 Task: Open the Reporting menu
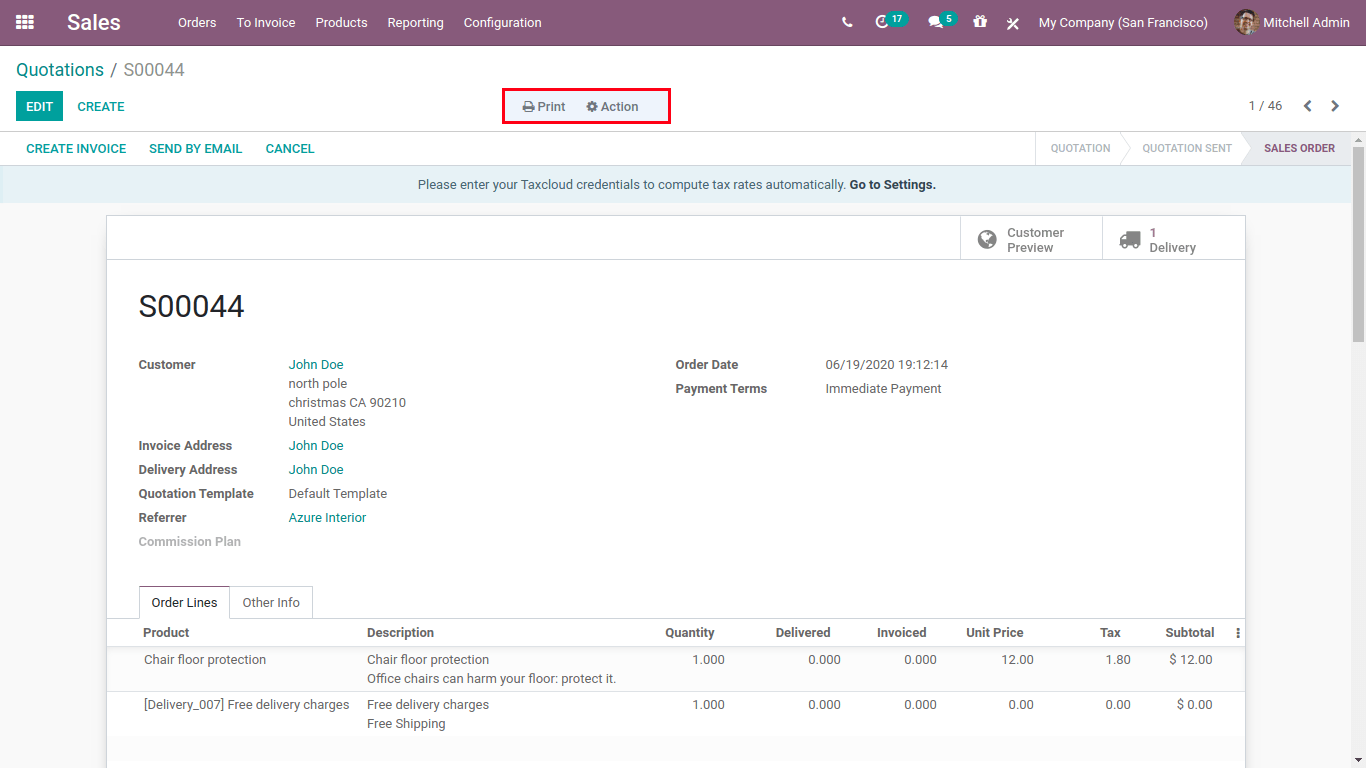(x=415, y=22)
